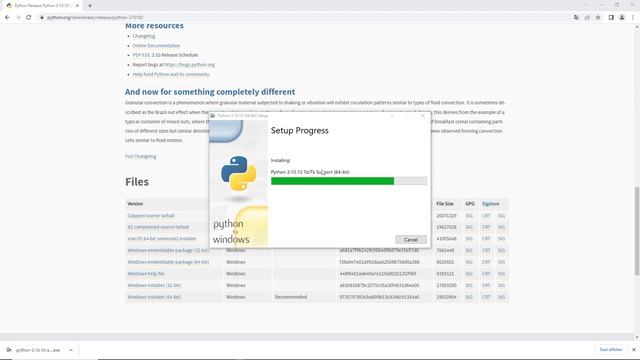Image resolution: width=640 pixels, height=360 pixels.
Task: Click the File Size column header
Action: (x=445, y=204)
